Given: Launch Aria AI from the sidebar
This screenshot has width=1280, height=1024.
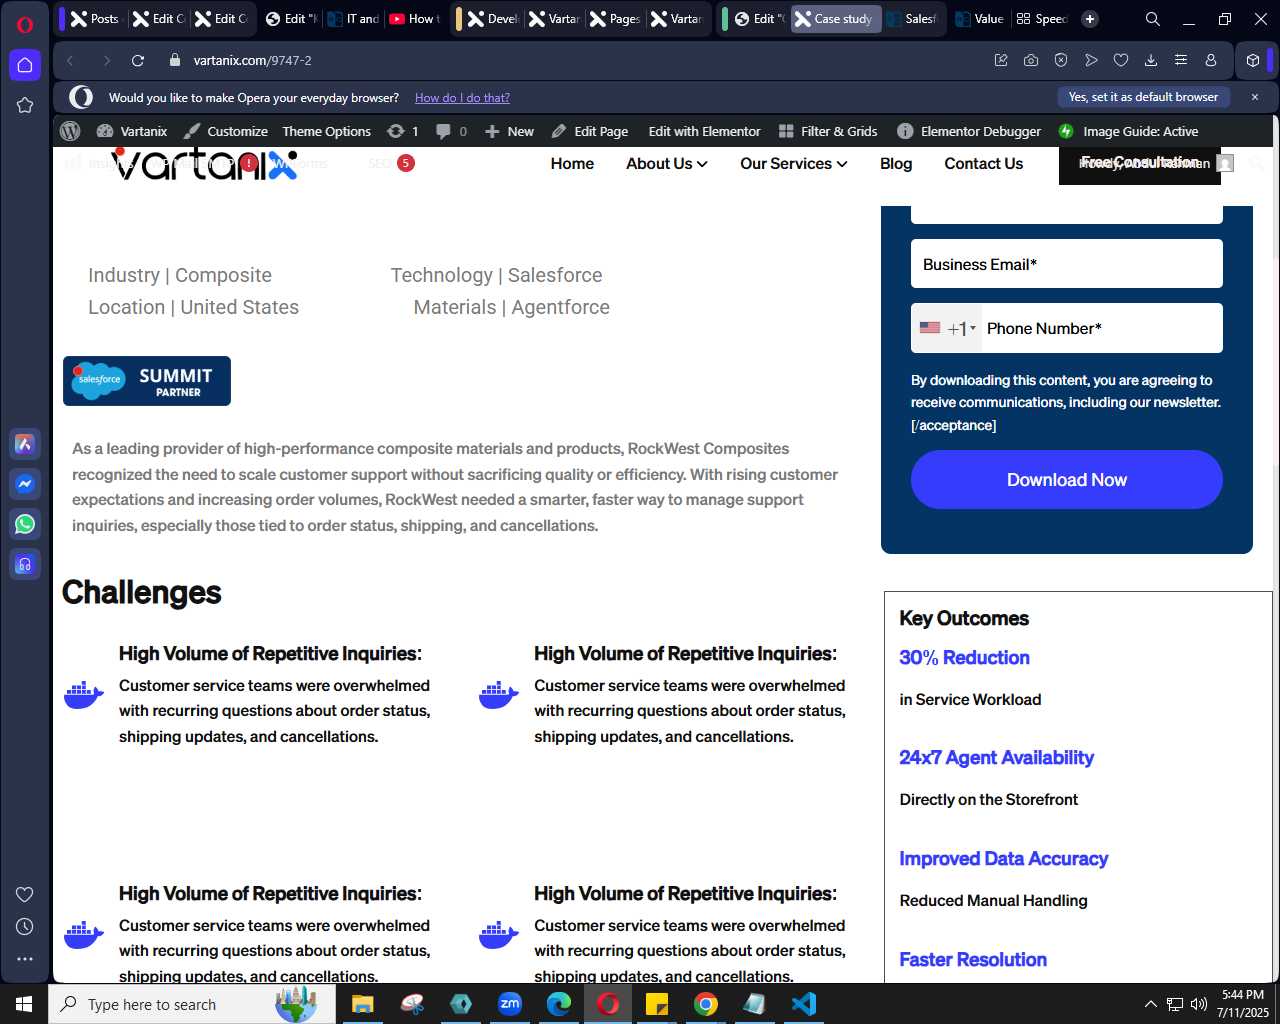Looking at the screenshot, I should [25, 444].
